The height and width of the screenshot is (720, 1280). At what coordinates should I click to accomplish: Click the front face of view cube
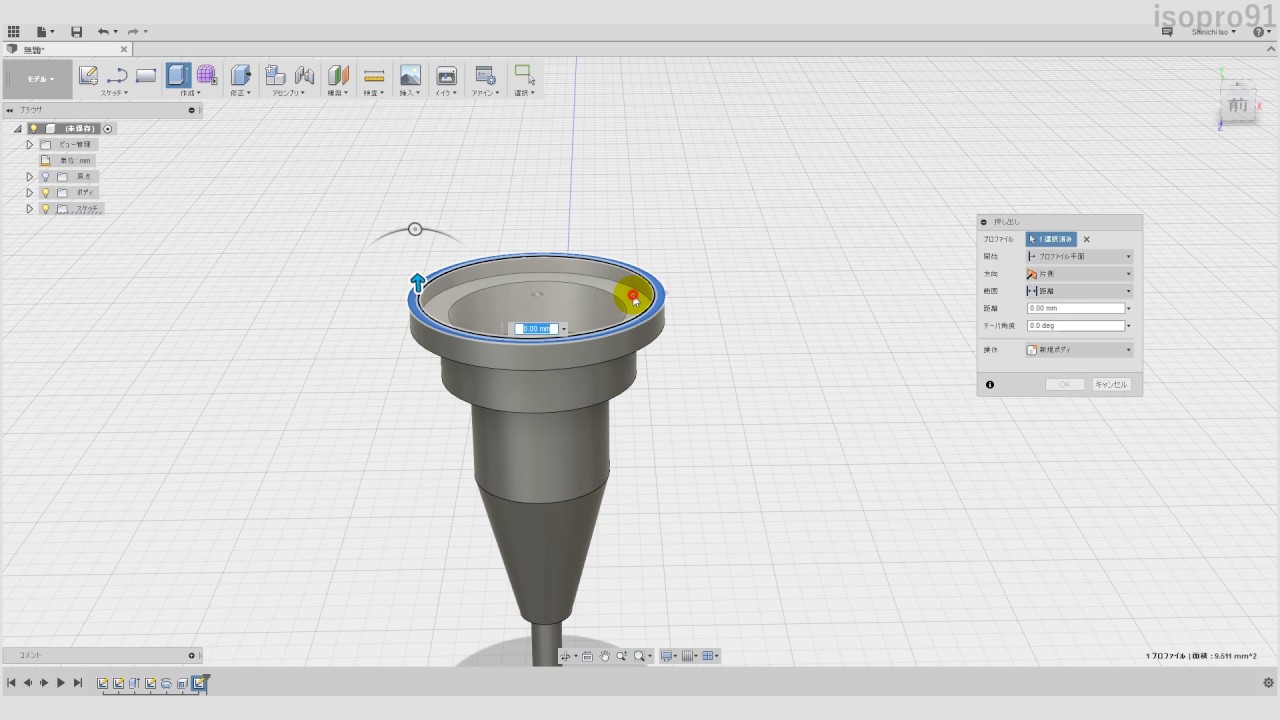pos(1238,105)
